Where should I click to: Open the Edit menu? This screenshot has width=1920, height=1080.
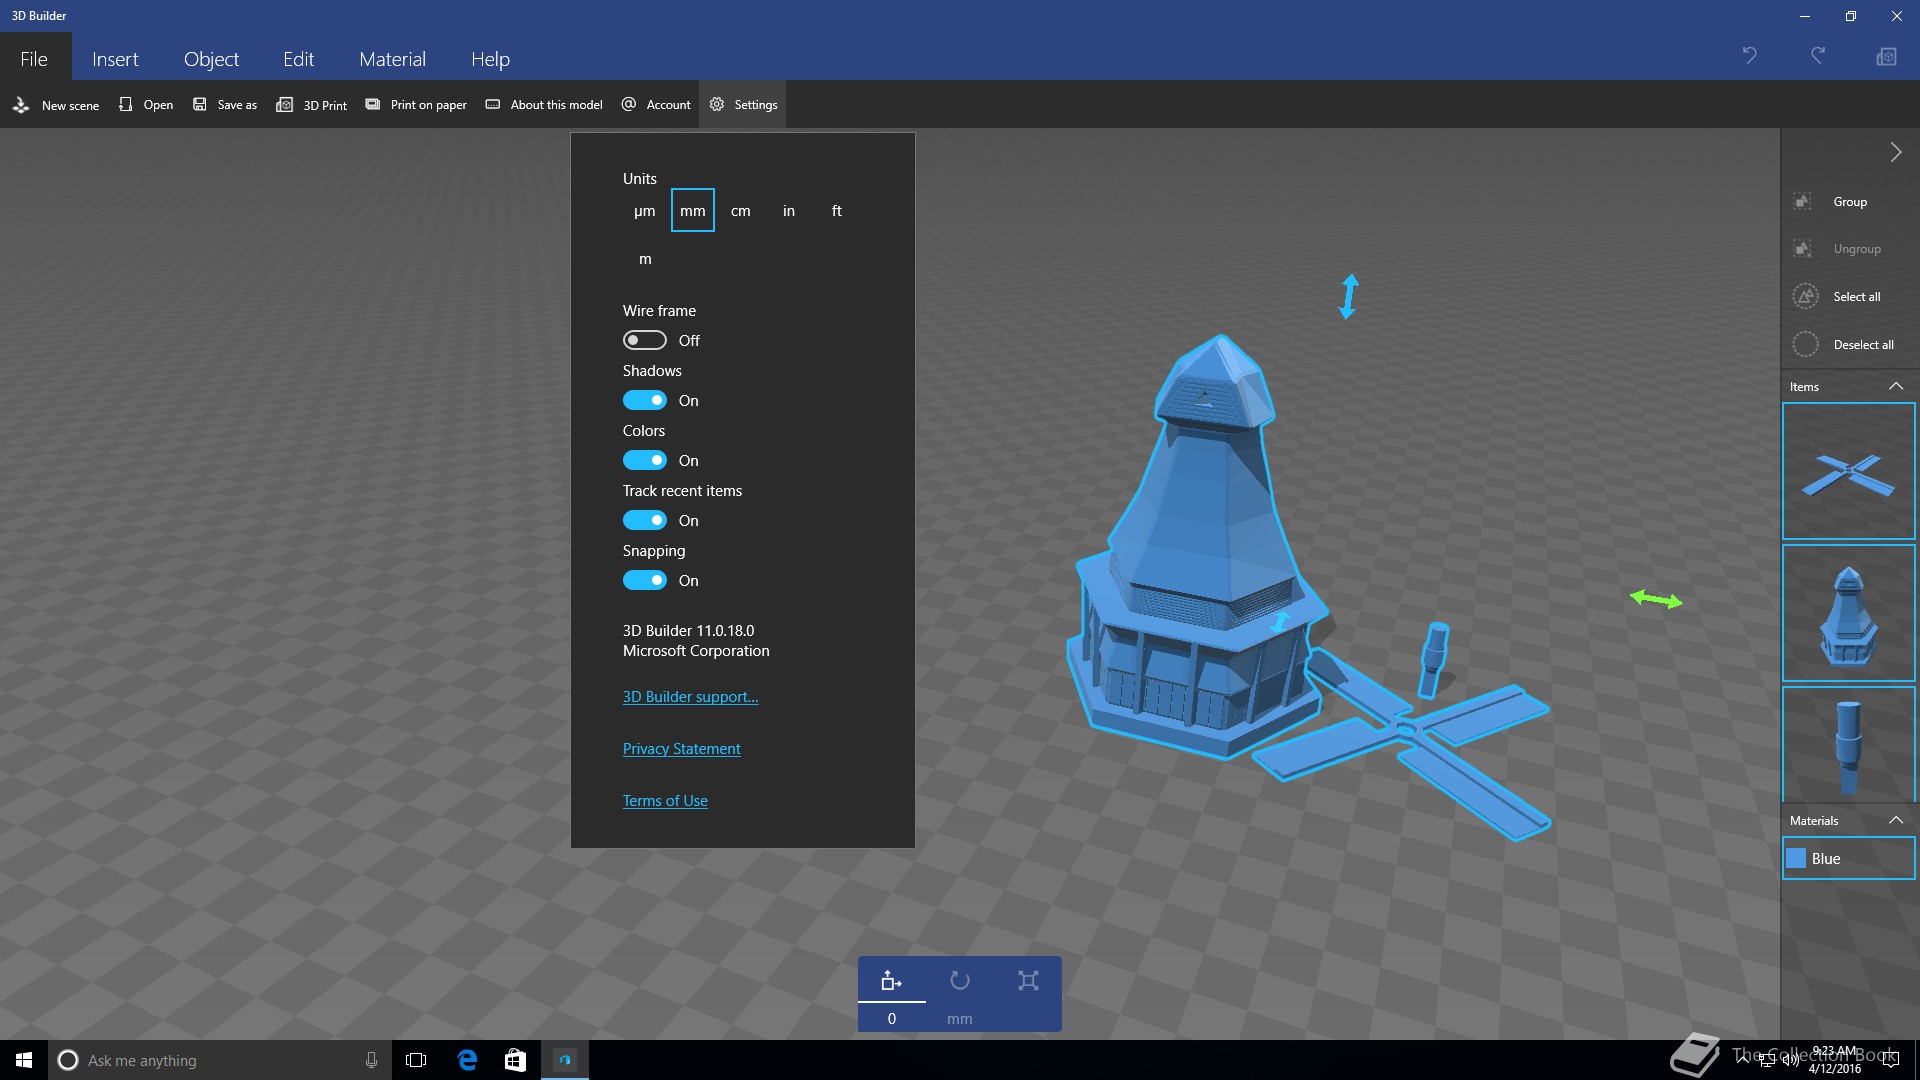click(298, 59)
